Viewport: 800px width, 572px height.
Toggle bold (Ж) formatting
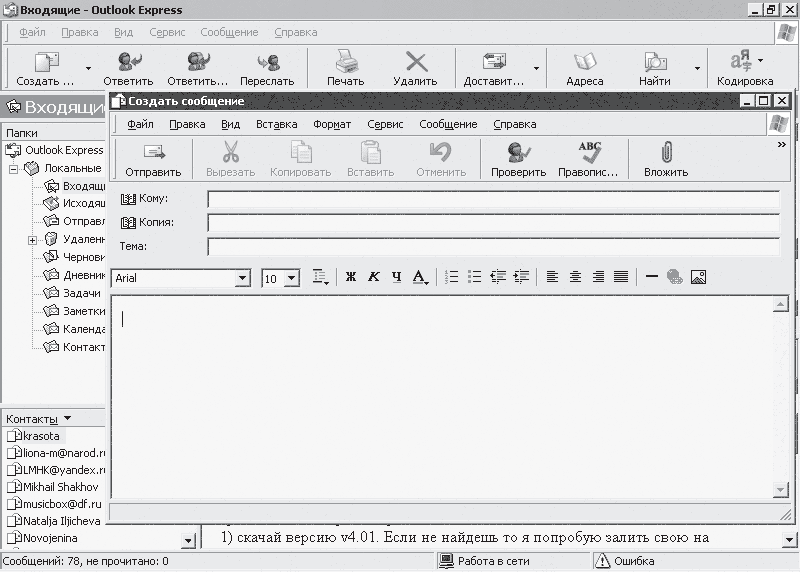351,277
